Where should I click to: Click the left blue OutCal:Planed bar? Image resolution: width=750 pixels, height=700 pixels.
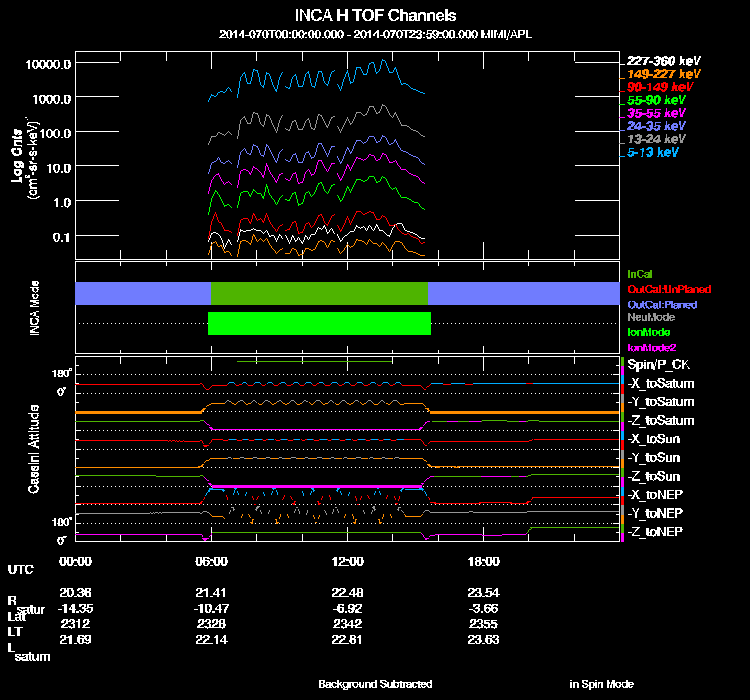(143, 293)
